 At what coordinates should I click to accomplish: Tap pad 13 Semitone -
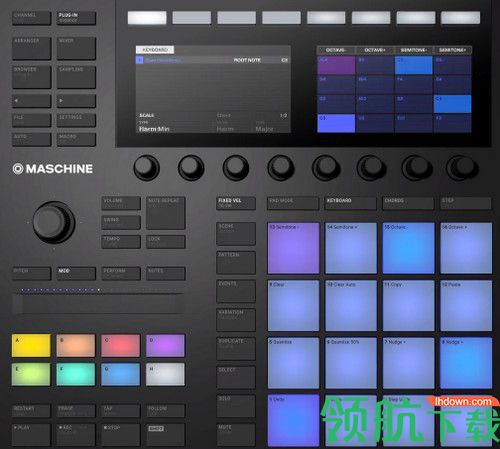pyautogui.click(x=293, y=248)
